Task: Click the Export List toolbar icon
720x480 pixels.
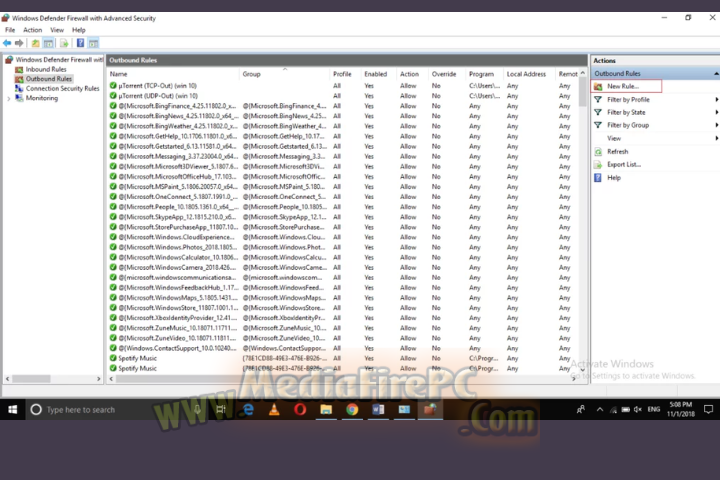Action: coord(64,43)
